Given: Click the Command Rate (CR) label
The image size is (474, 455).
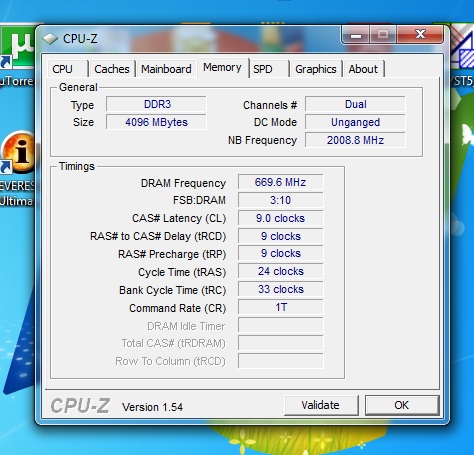Looking at the screenshot, I should (178, 308).
